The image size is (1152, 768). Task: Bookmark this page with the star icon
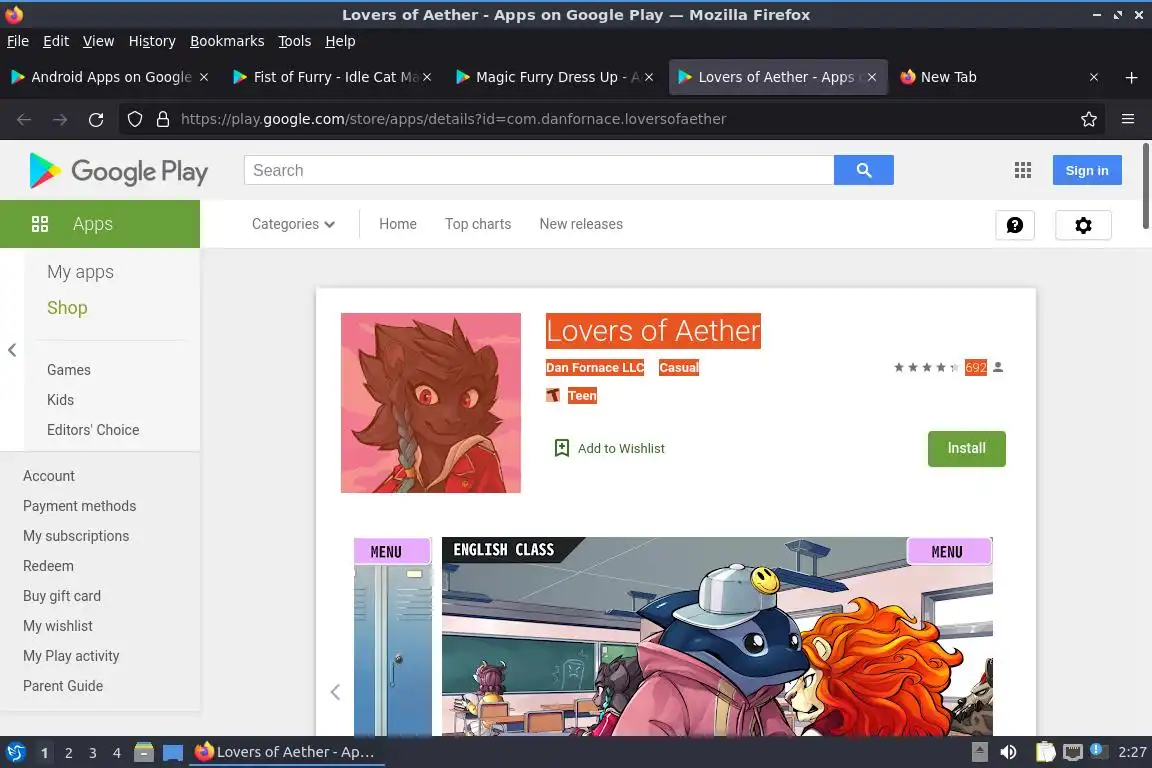point(1089,119)
